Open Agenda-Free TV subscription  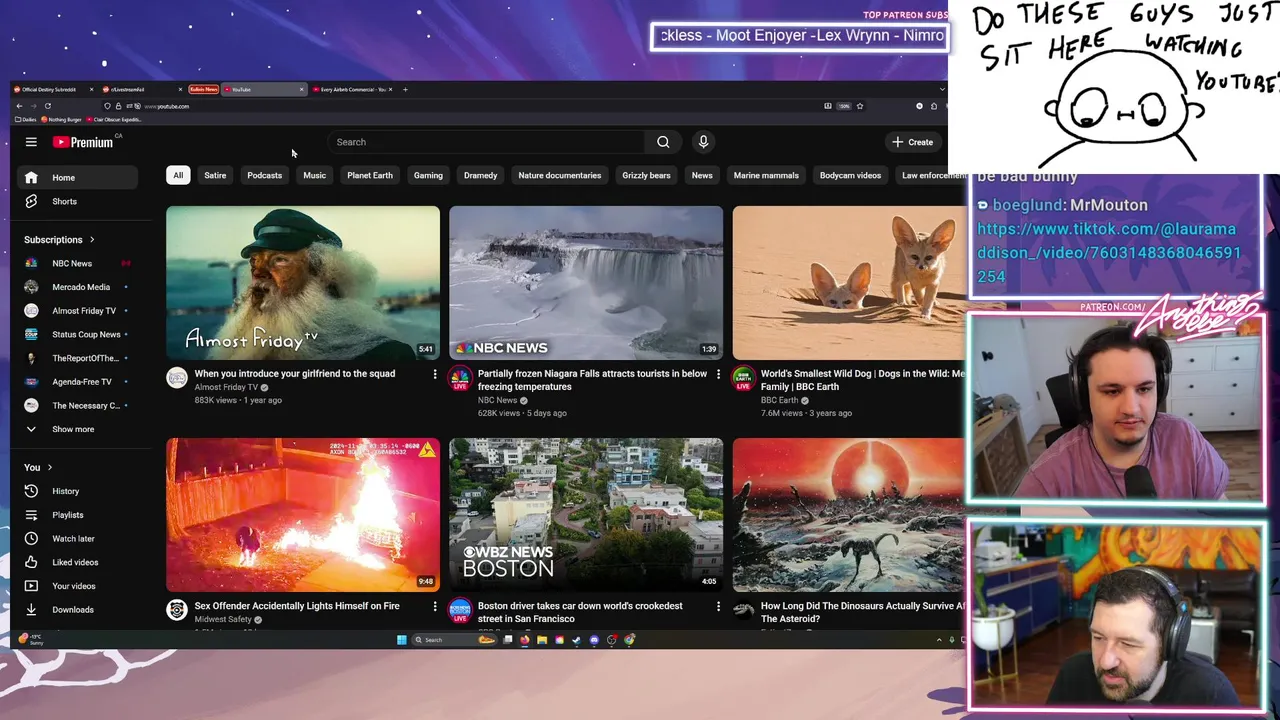pos(78,382)
